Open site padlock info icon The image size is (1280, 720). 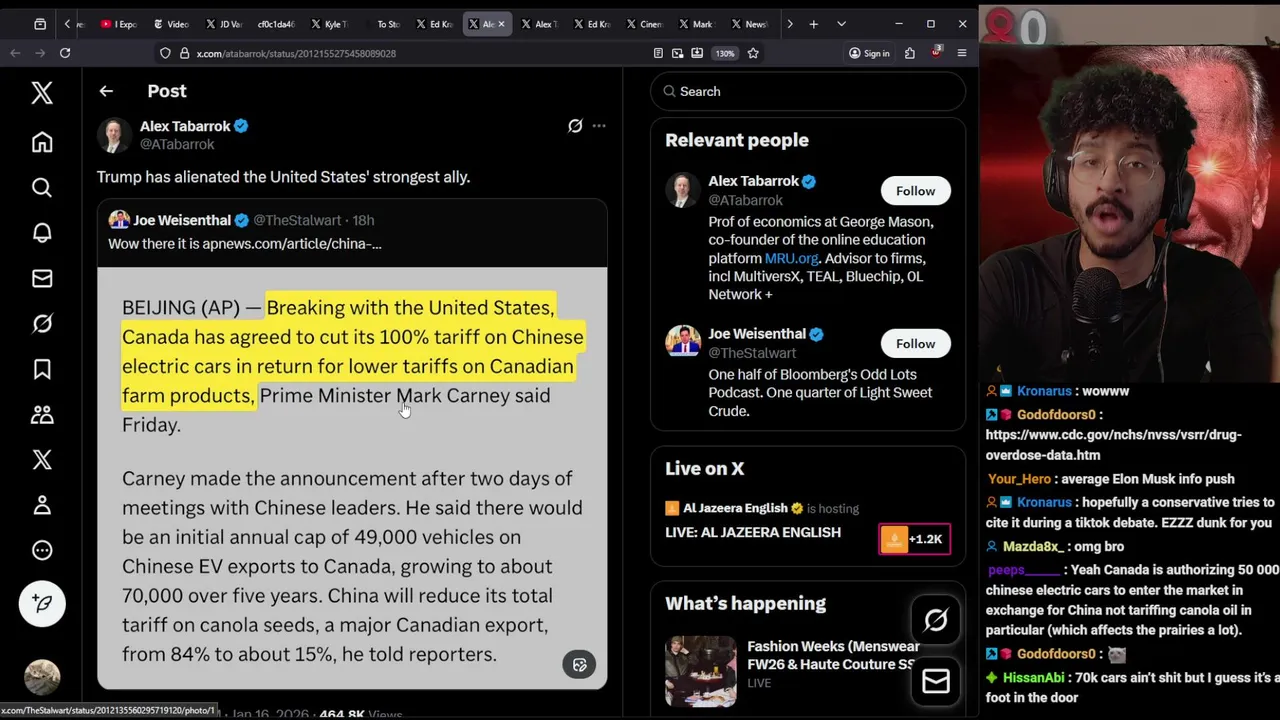[x=185, y=53]
